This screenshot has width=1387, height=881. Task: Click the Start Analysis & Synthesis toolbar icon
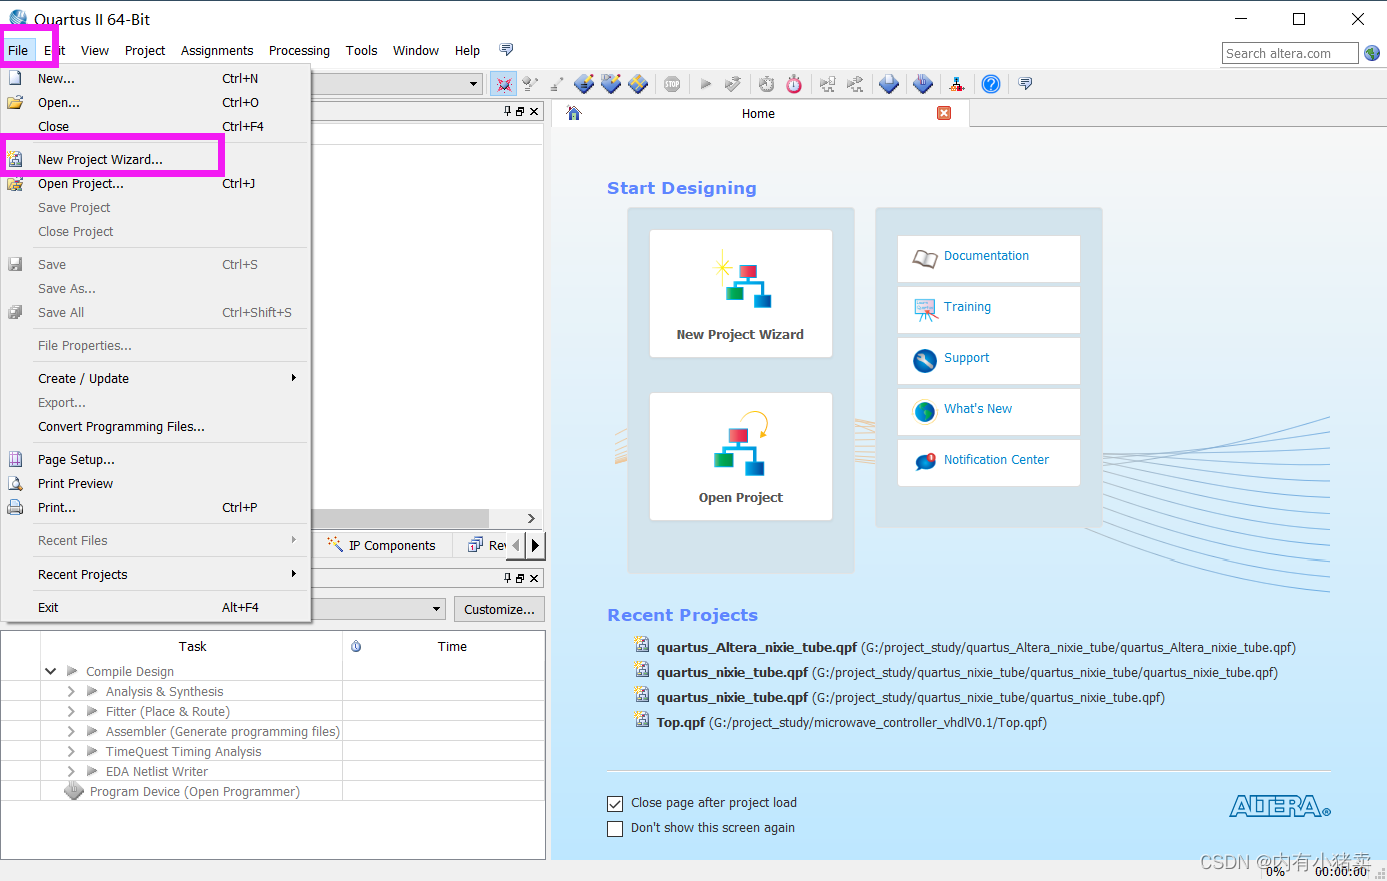pos(733,84)
